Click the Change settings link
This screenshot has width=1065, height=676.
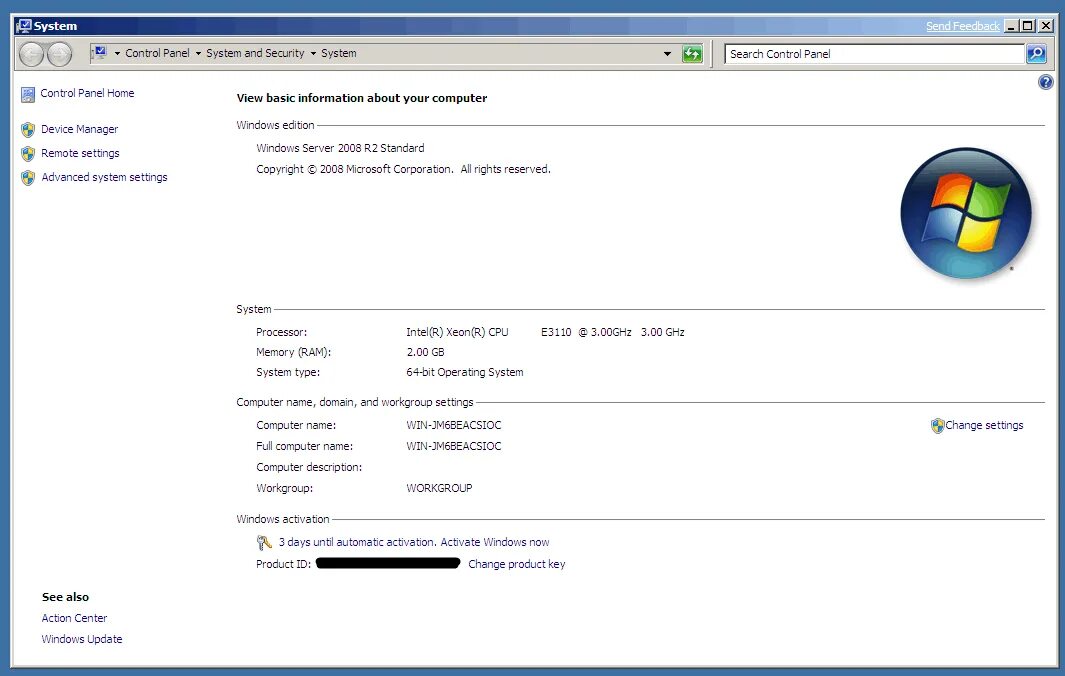983,425
